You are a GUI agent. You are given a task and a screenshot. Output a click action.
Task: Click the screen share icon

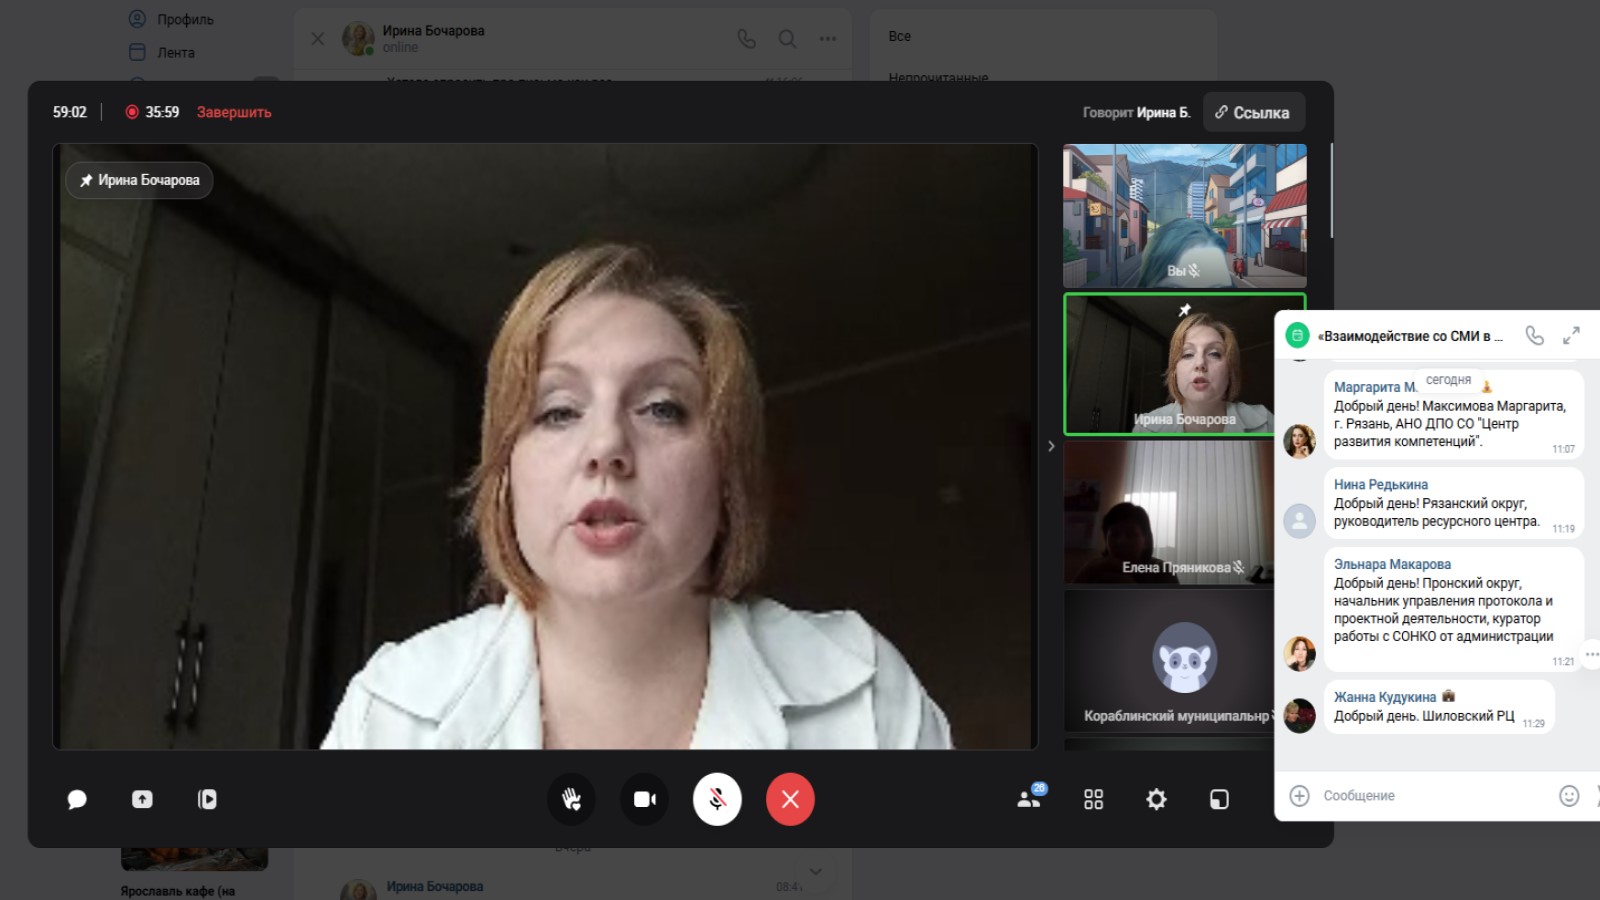click(142, 799)
